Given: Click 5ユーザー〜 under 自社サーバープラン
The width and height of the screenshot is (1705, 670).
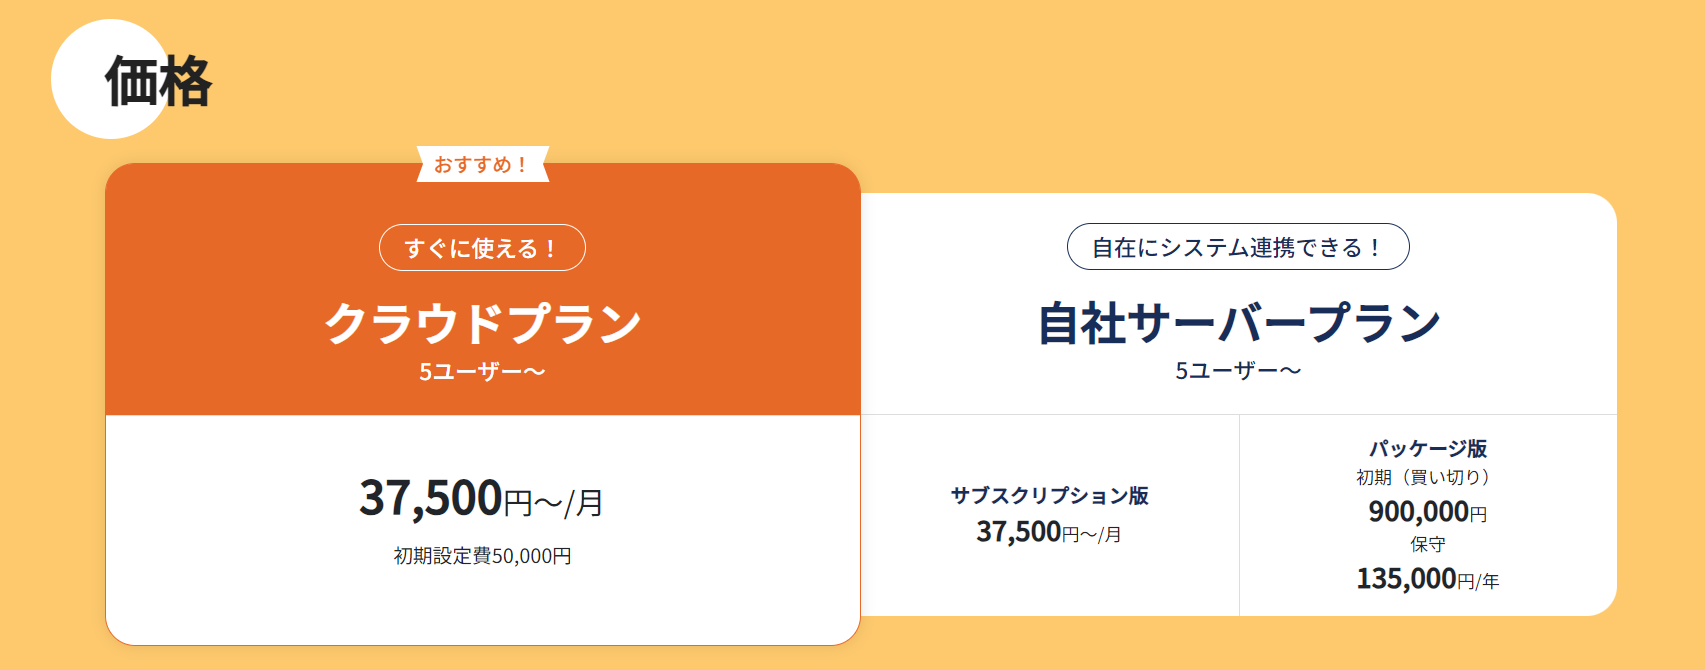Looking at the screenshot, I should [x=1238, y=371].
